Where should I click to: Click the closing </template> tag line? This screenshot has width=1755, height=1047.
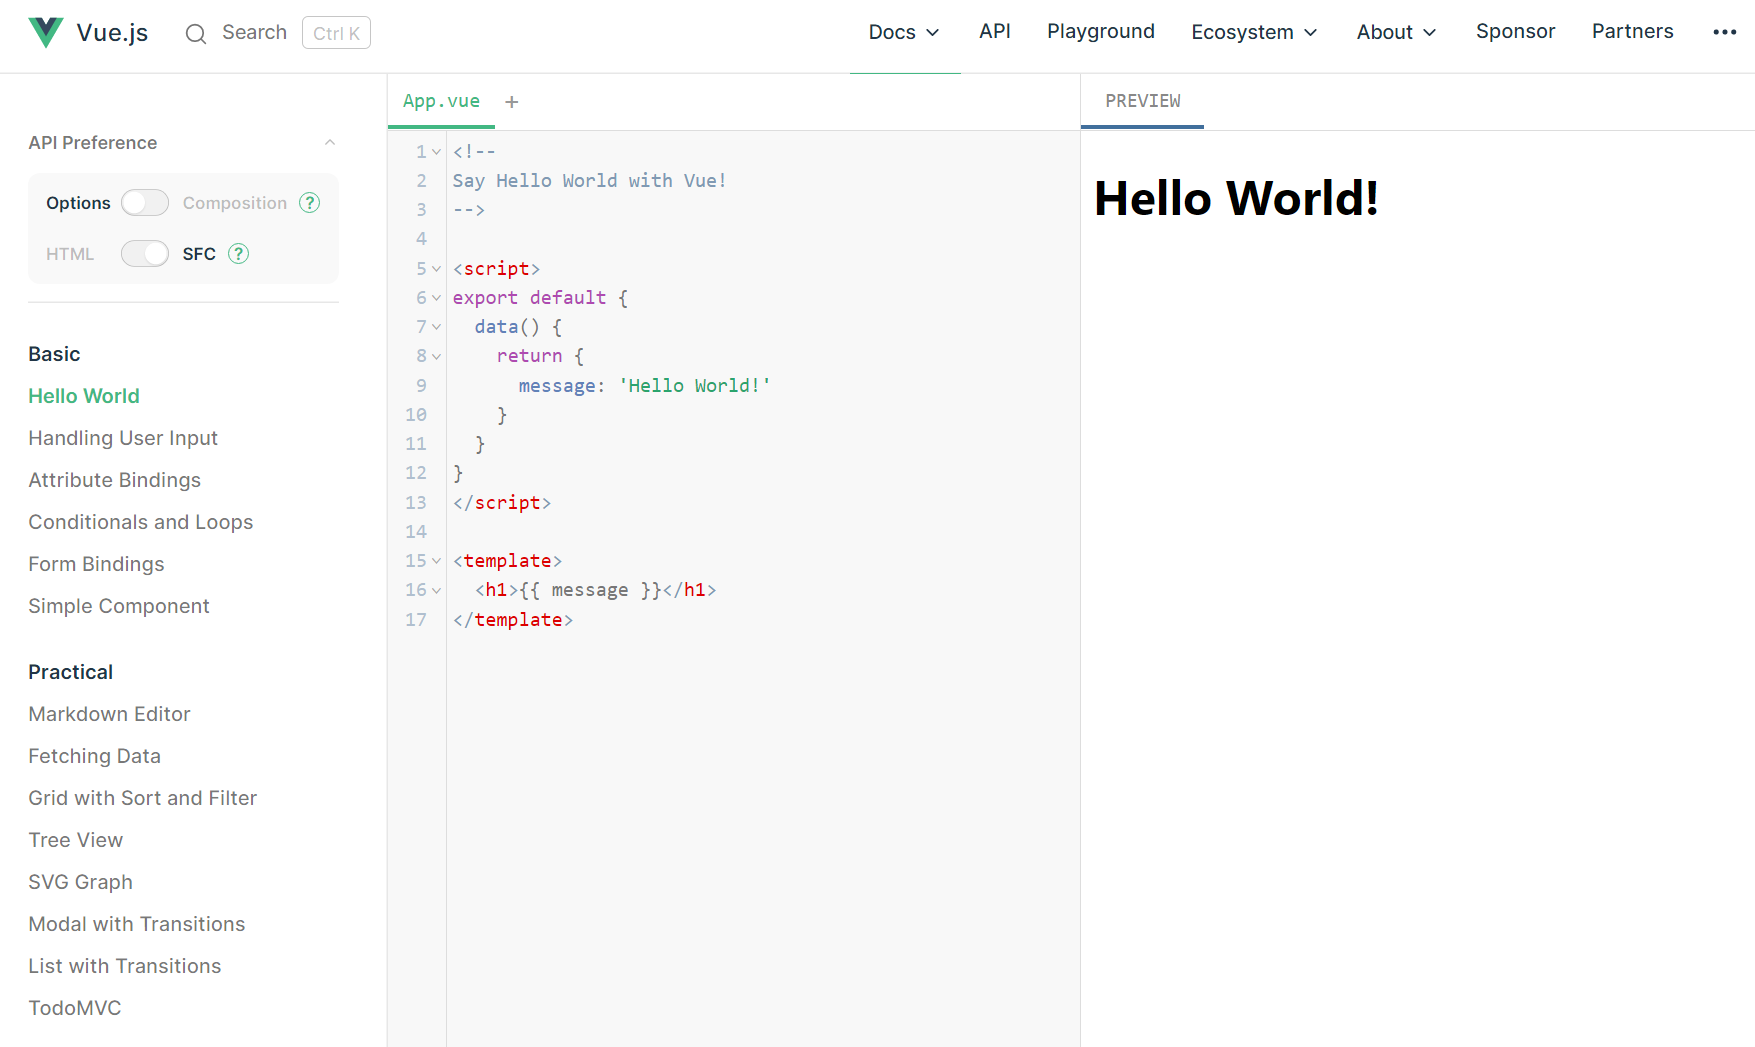[513, 620]
